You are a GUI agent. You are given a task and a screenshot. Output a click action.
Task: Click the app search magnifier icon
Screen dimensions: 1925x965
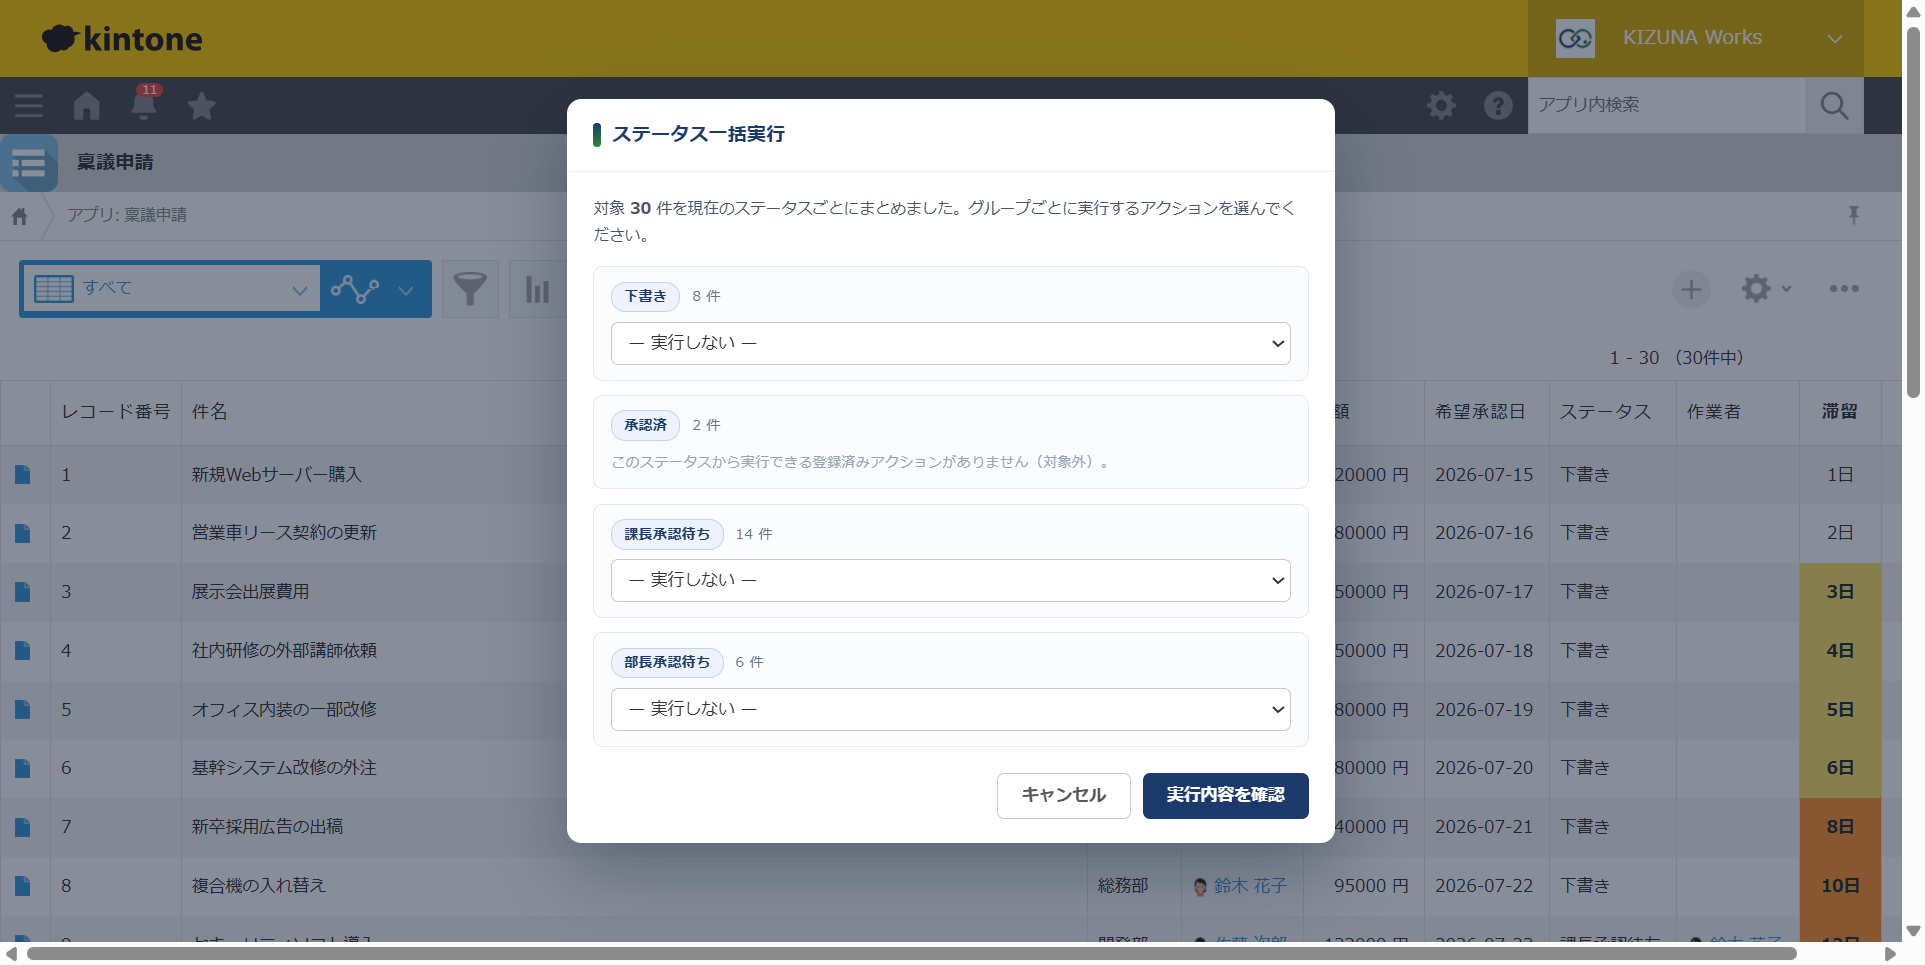pyautogui.click(x=1834, y=105)
